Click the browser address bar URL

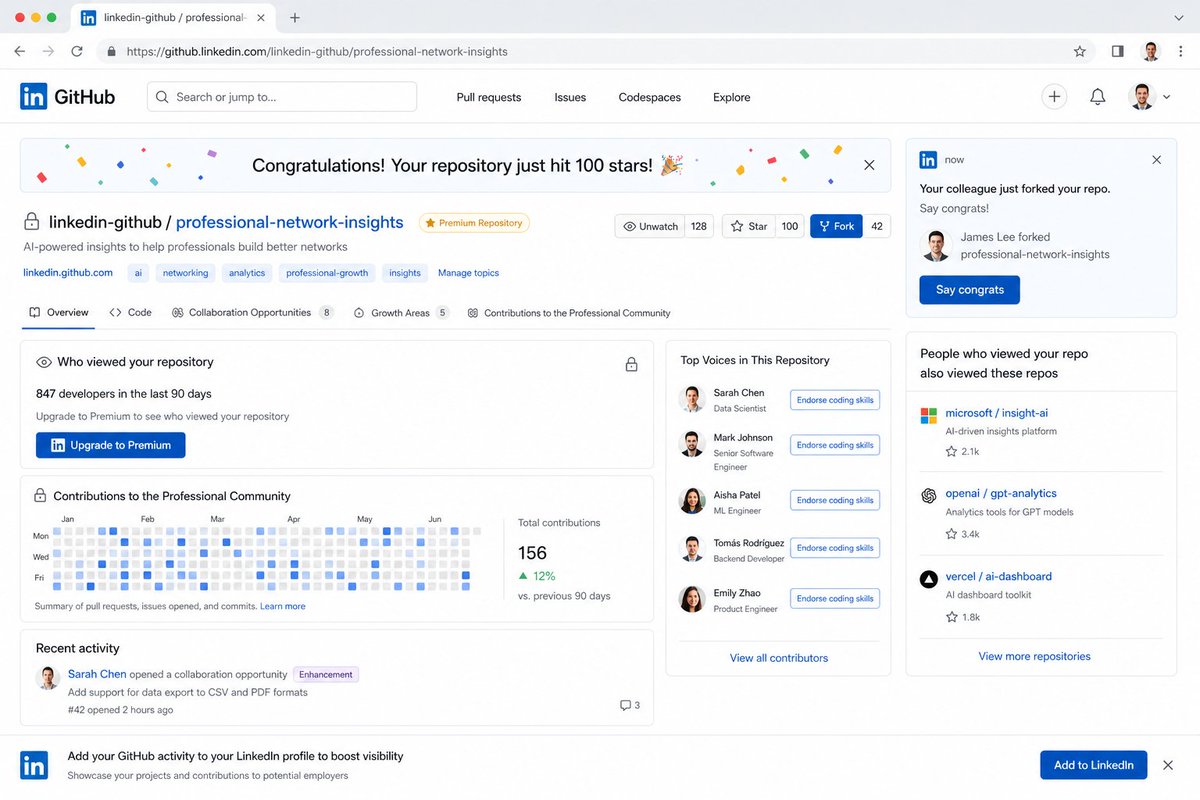coord(317,51)
